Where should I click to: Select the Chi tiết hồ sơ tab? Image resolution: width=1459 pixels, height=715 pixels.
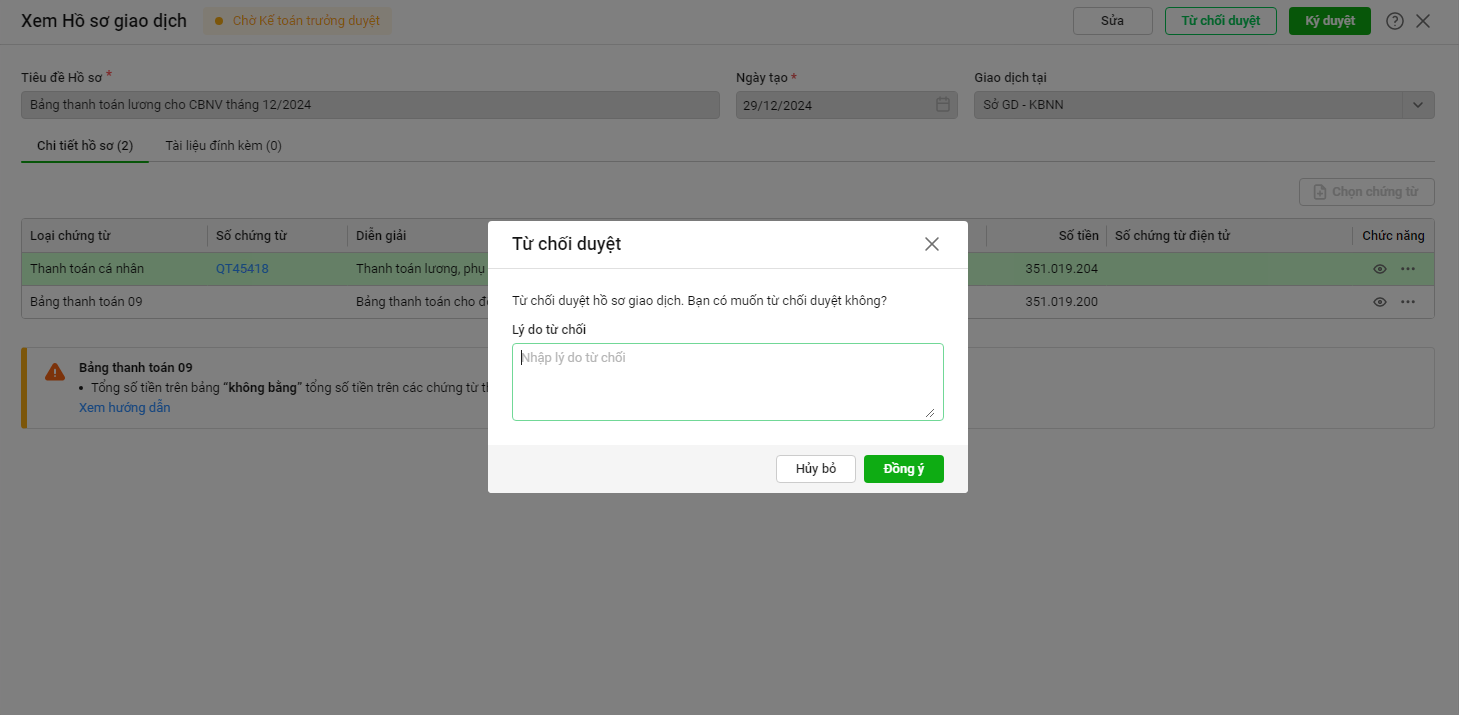(85, 146)
